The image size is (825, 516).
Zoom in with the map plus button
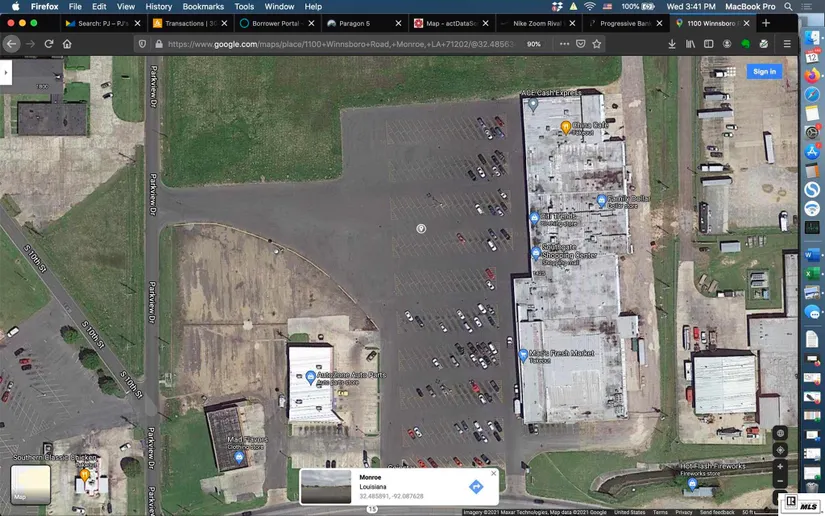[x=780, y=467]
